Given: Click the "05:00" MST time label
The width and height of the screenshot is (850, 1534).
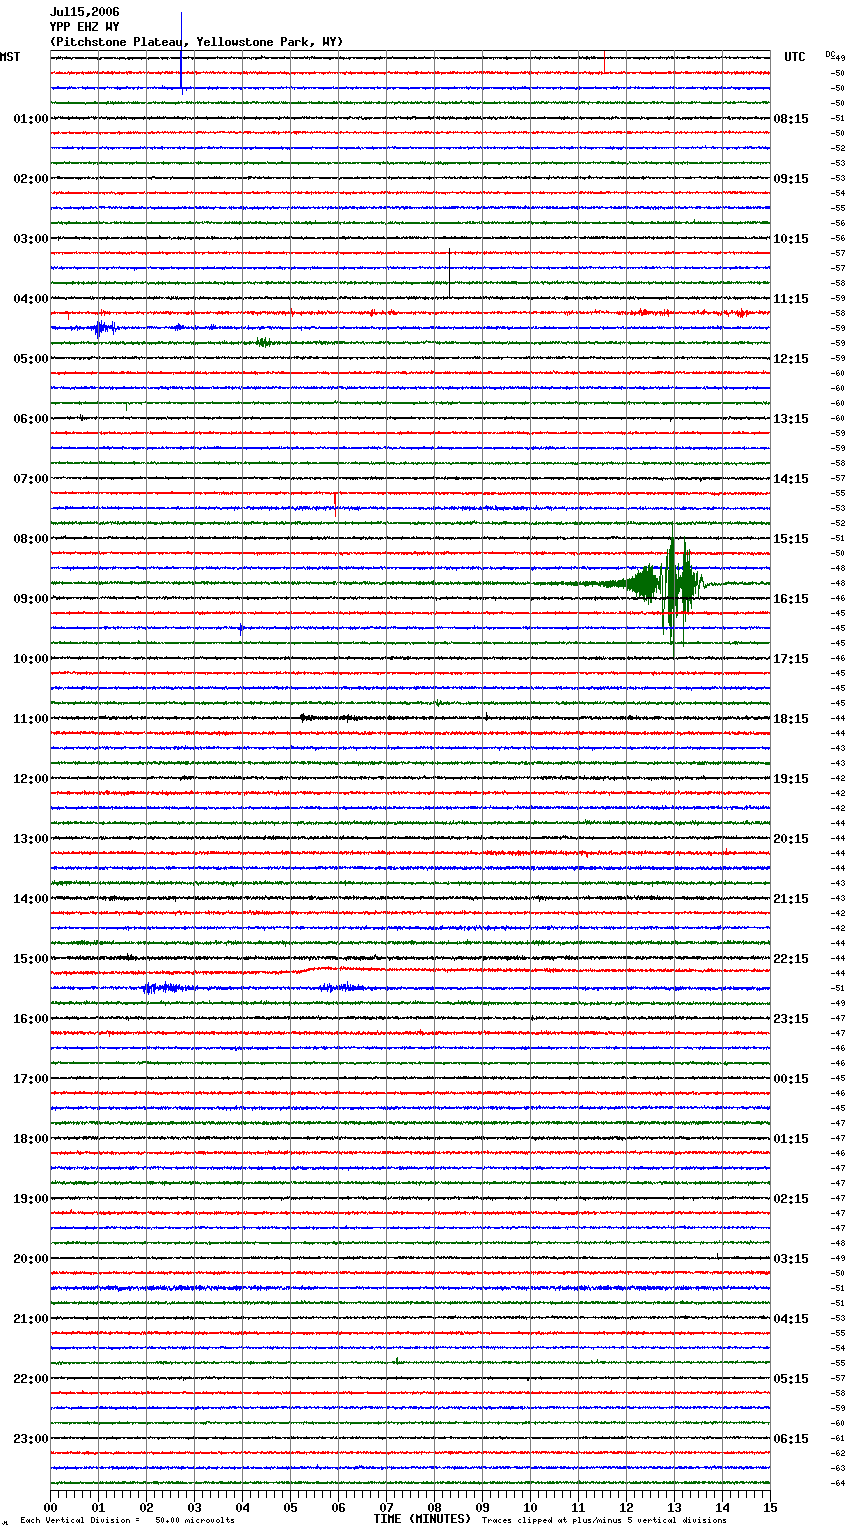Looking at the screenshot, I should pyautogui.click(x=31, y=359).
